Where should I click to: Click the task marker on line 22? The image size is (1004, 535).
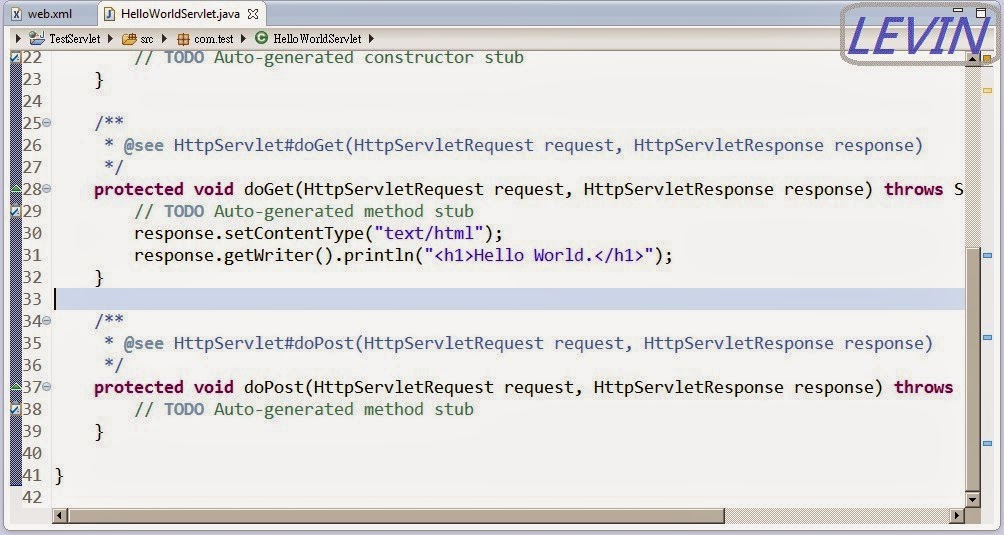coord(15,57)
